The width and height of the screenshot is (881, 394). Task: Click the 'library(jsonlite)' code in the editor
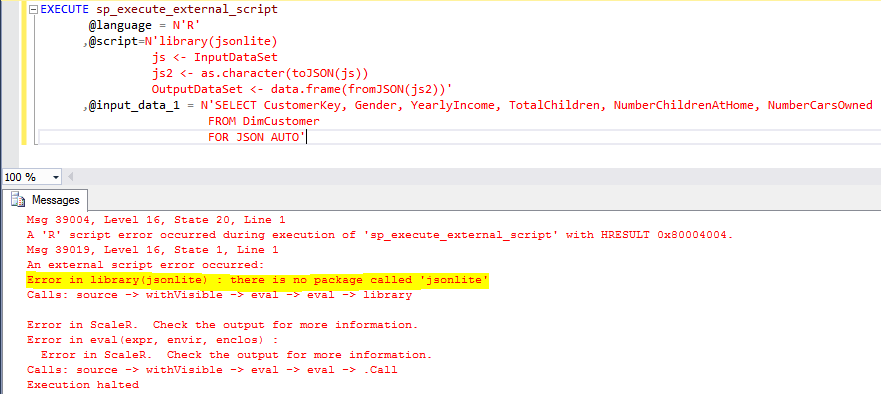tap(219, 42)
